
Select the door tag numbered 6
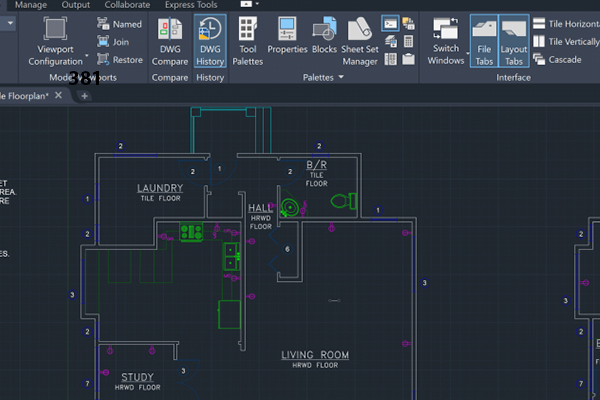[x=287, y=249]
